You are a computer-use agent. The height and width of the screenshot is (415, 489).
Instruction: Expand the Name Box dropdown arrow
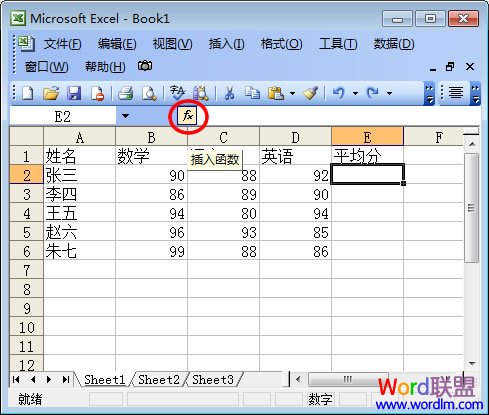click(x=125, y=116)
